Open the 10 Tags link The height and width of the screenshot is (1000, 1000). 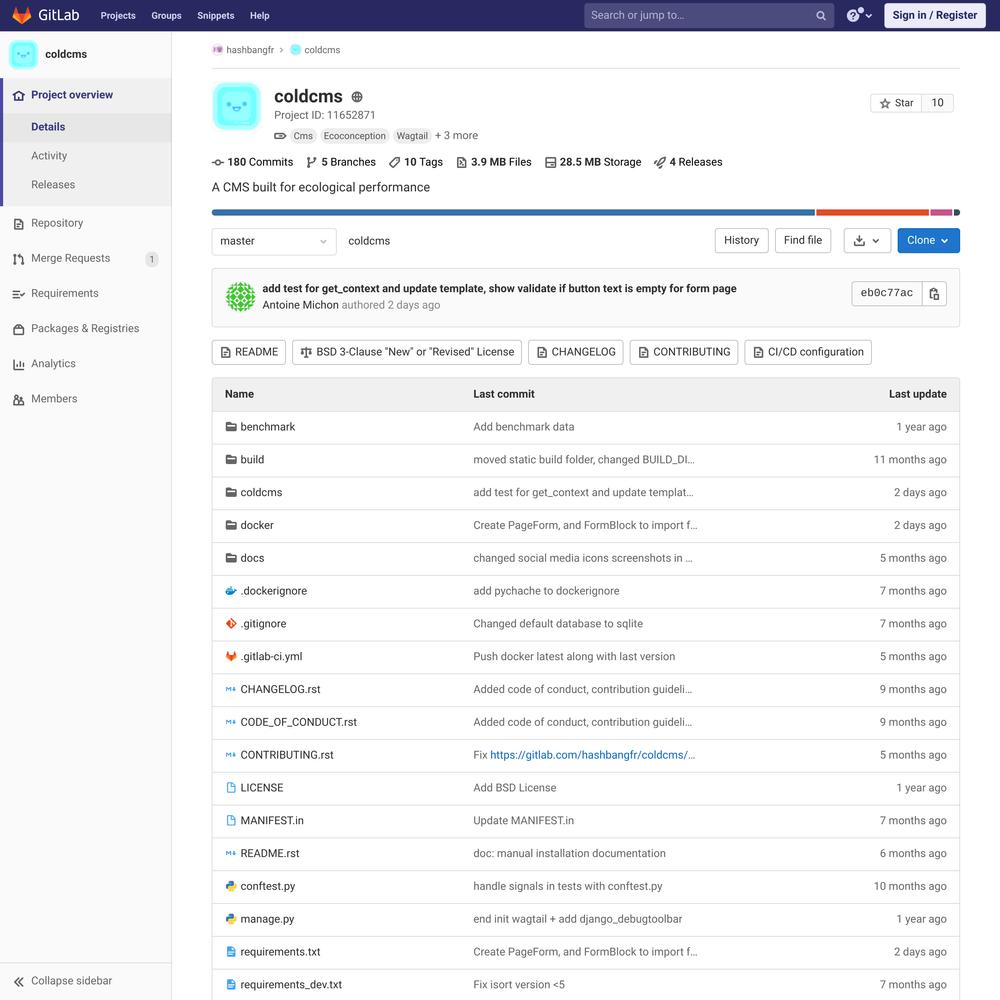(416, 163)
